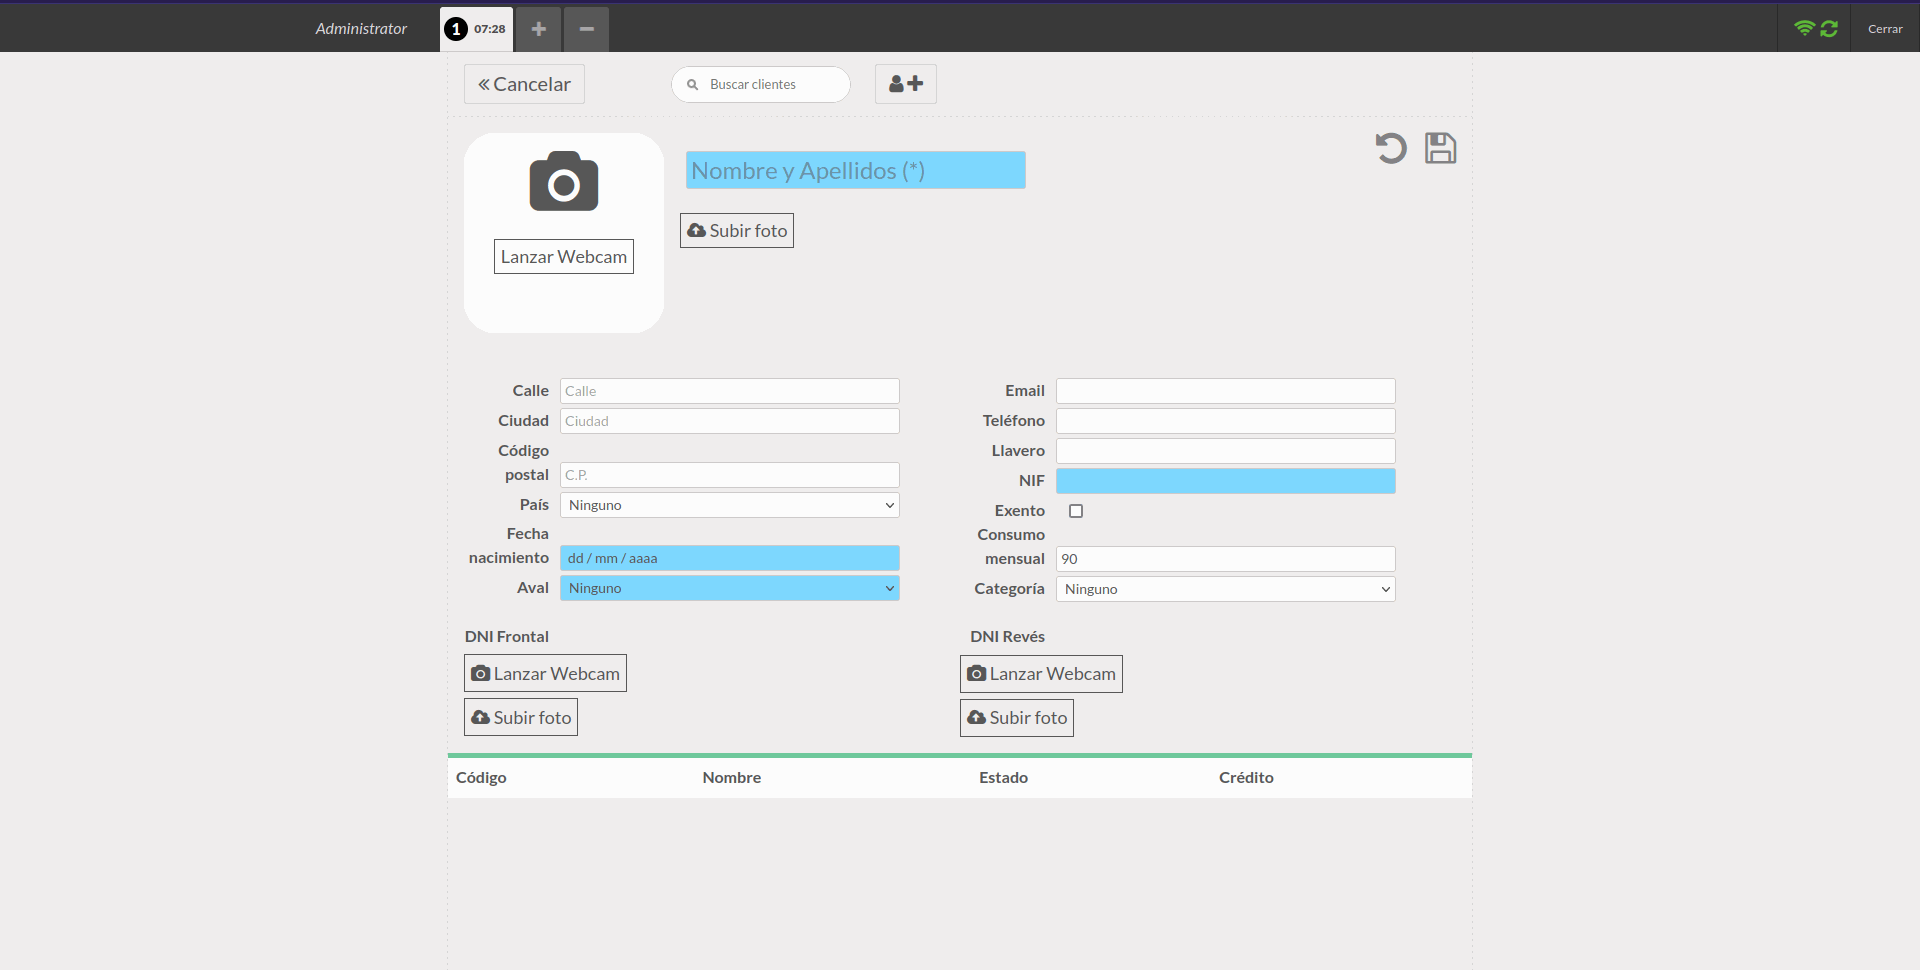Viewport: 1920px width, 970px height.
Task: Click the green synchronization arrows icon
Action: click(x=1829, y=29)
